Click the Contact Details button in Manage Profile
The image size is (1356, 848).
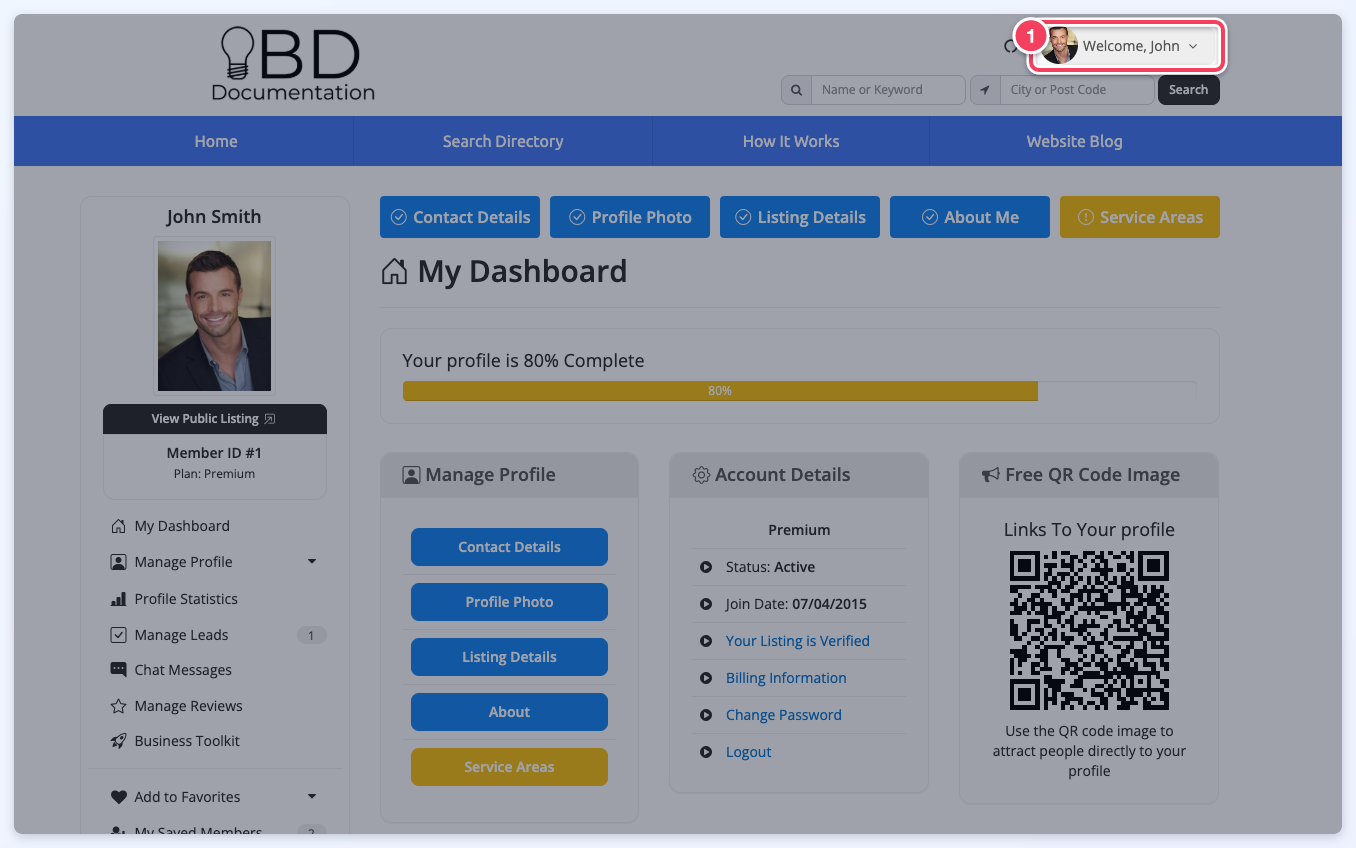509,547
